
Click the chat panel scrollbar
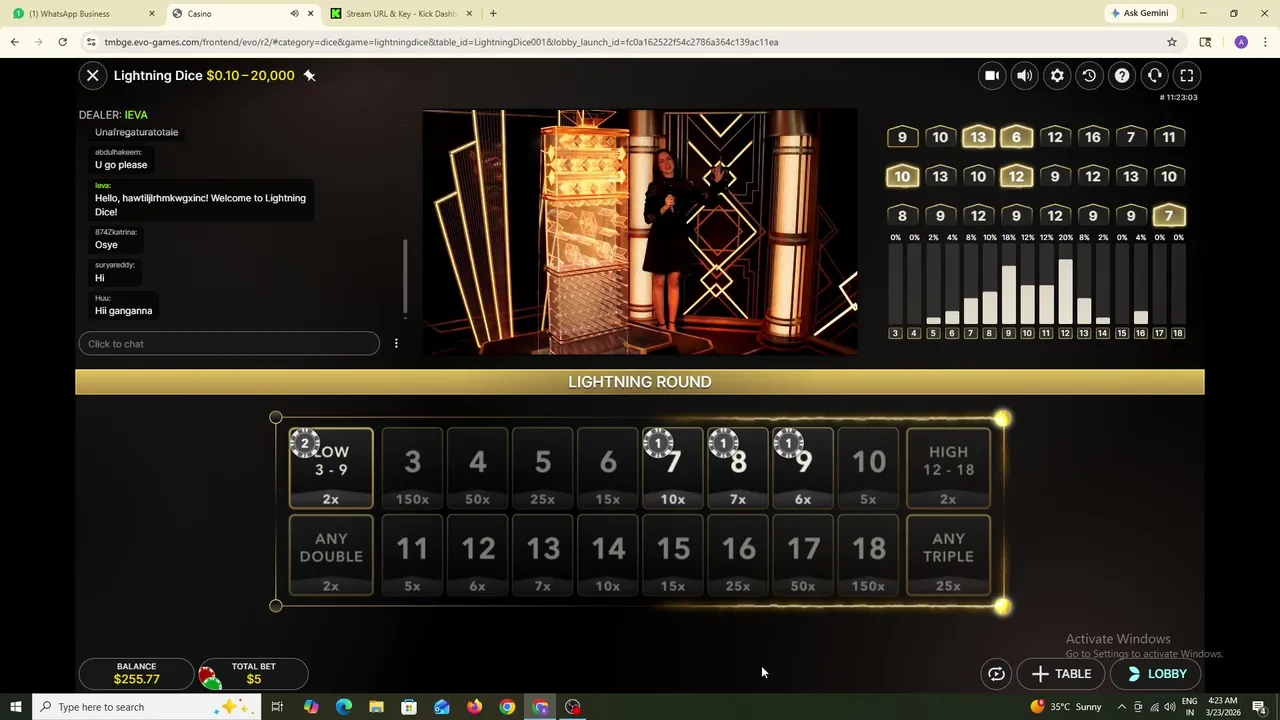pos(405,277)
